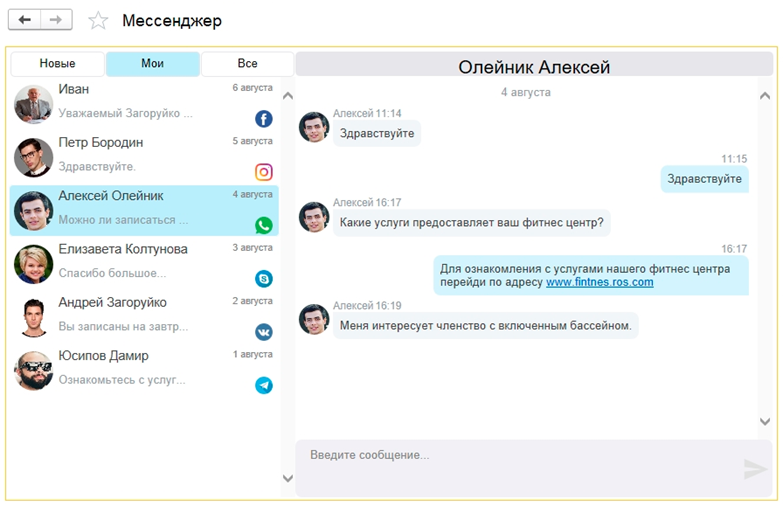
Task: Select the Алексей Олейник conversation name
Action: [x=111, y=196]
